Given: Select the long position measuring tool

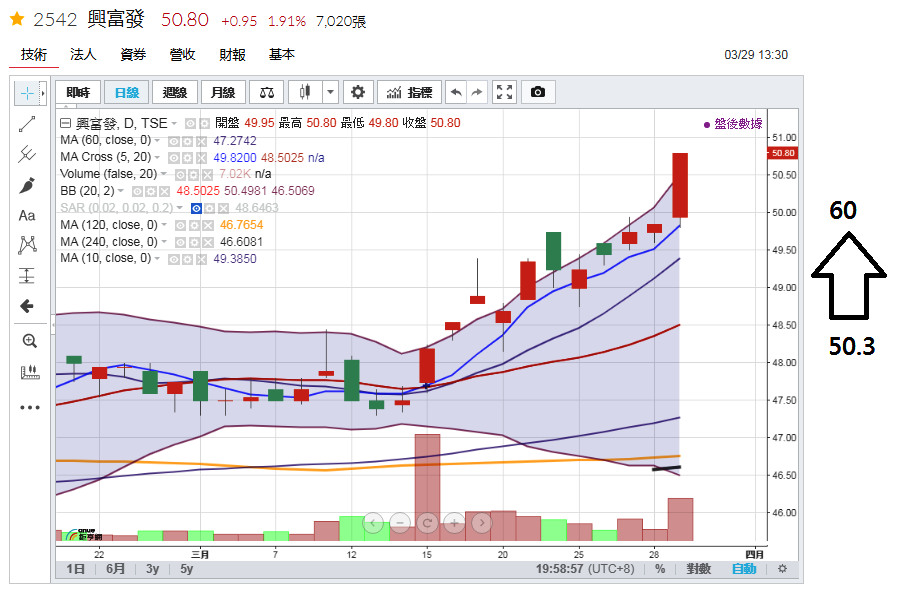Looking at the screenshot, I should point(27,276).
